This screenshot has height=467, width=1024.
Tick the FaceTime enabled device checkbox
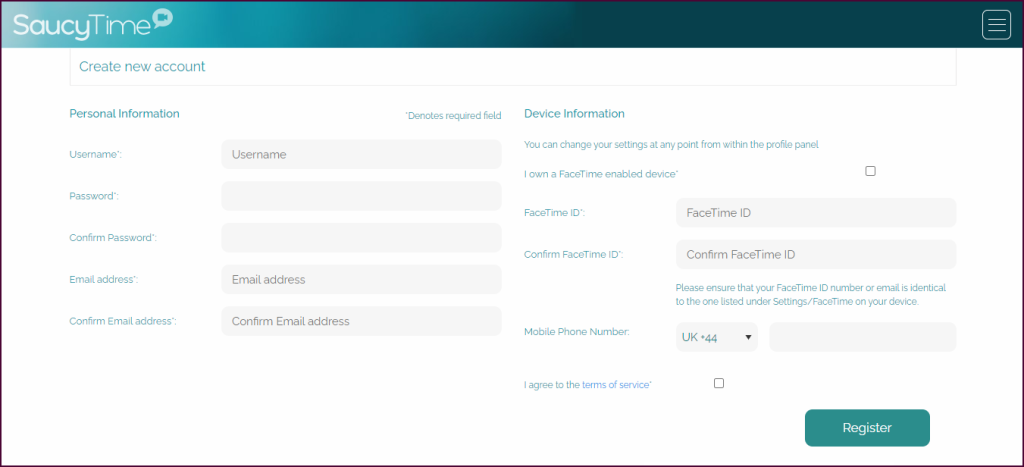870,171
